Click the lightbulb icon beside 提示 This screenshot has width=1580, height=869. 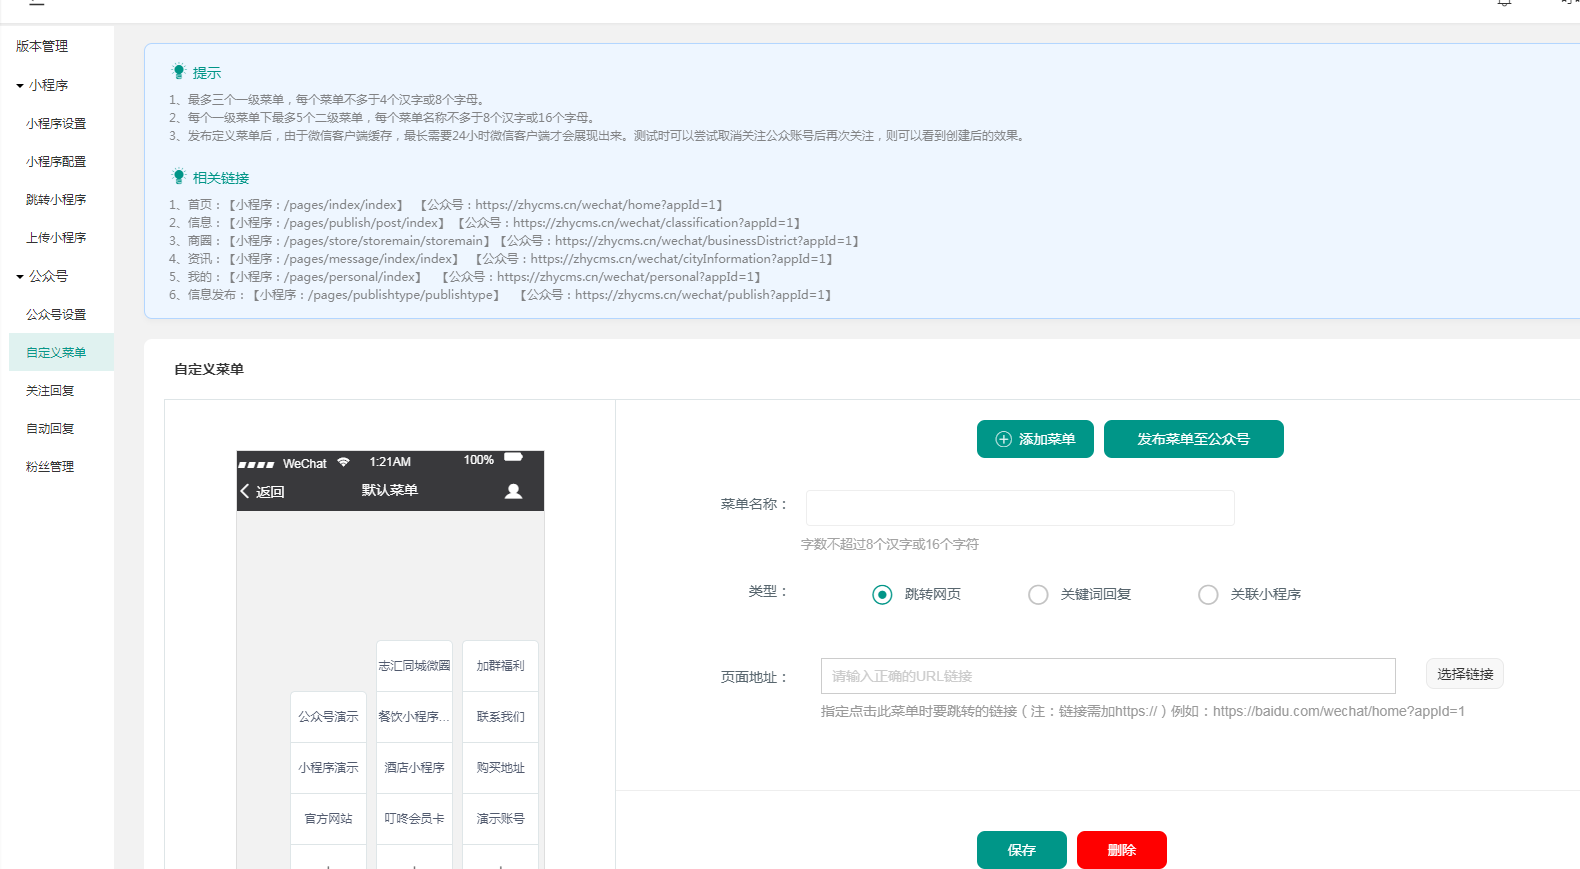(x=179, y=72)
